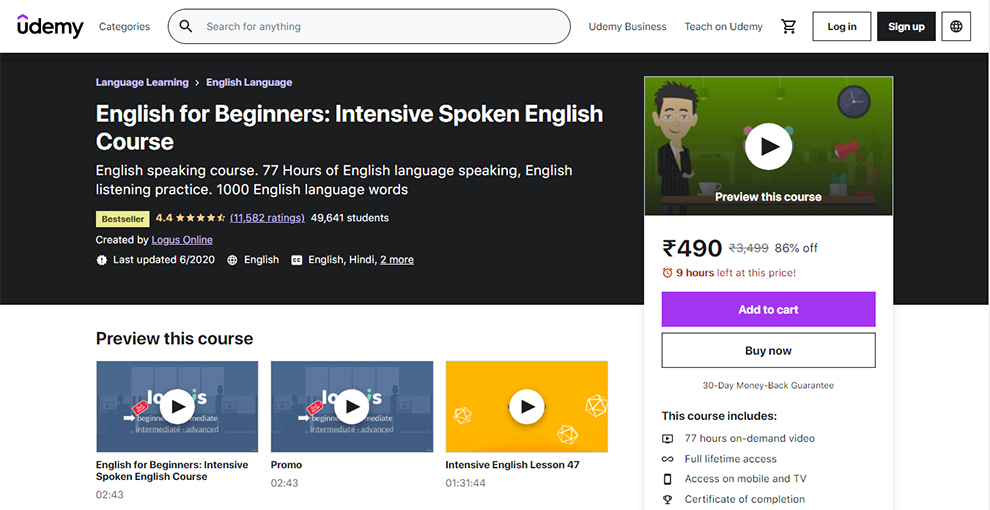The width and height of the screenshot is (990, 510).
Task: Click 'English for Beginners: Intensive Spoken English Course' thumbnail title
Action: pyautogui.click(x=172, y=470)
